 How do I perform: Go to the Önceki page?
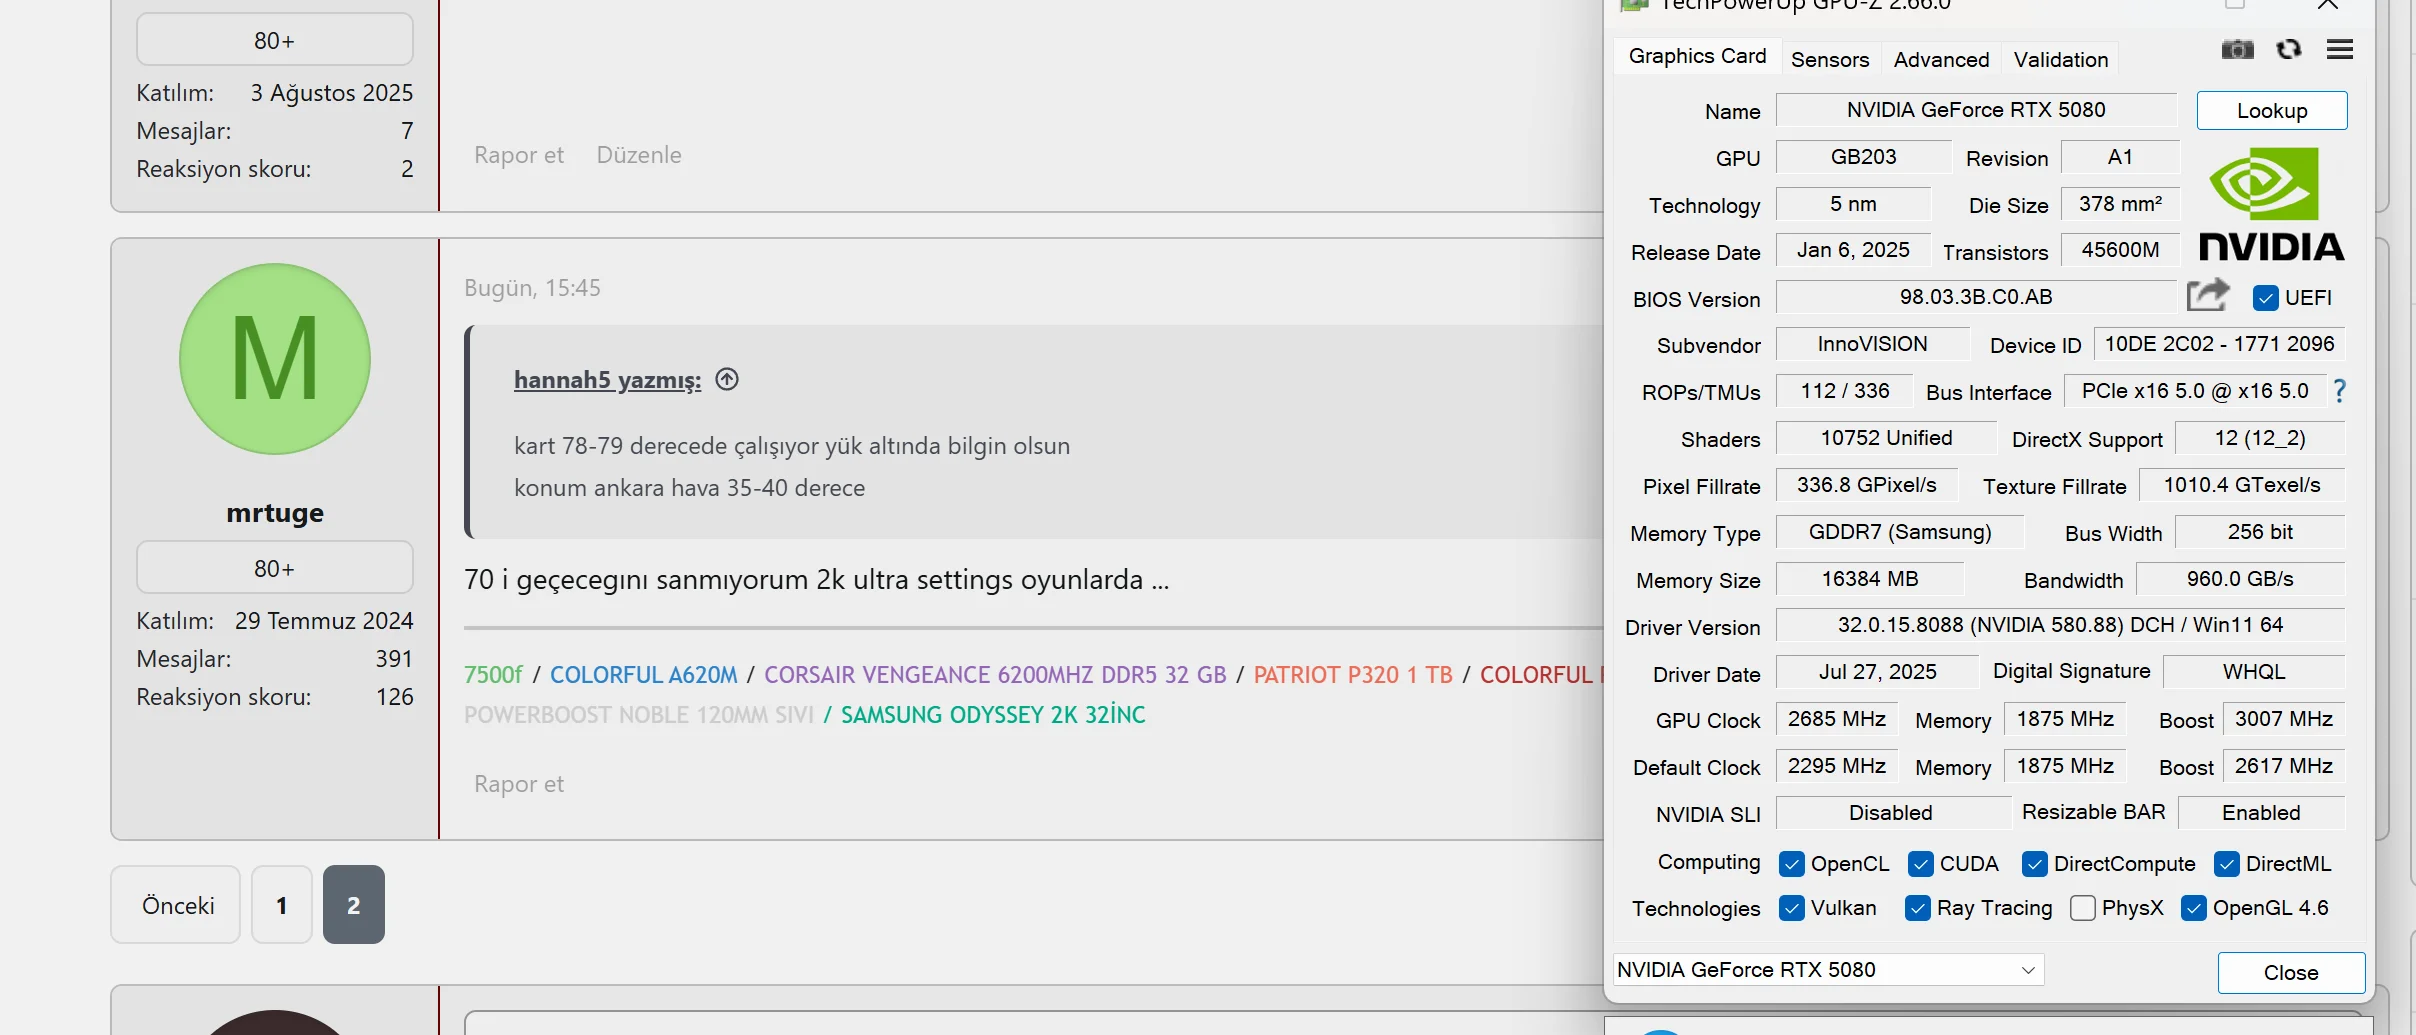176,905
